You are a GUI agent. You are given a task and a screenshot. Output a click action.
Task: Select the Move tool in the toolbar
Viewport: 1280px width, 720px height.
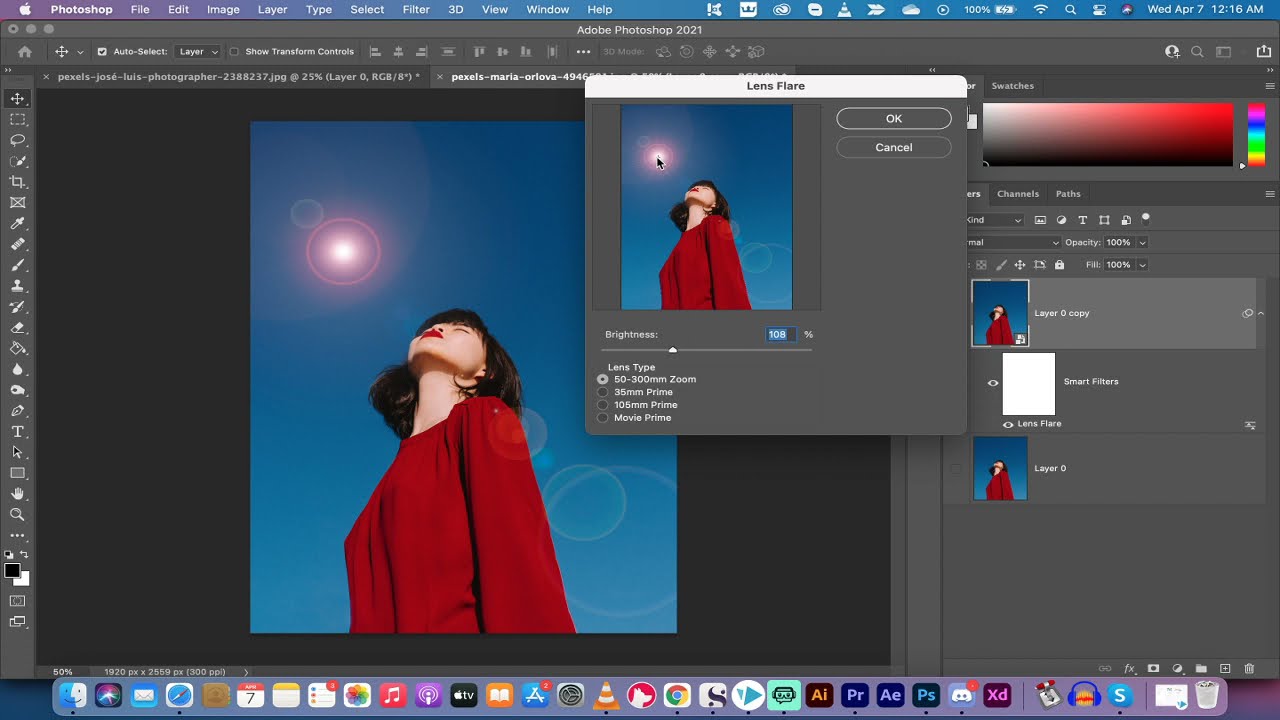point(17,98)
